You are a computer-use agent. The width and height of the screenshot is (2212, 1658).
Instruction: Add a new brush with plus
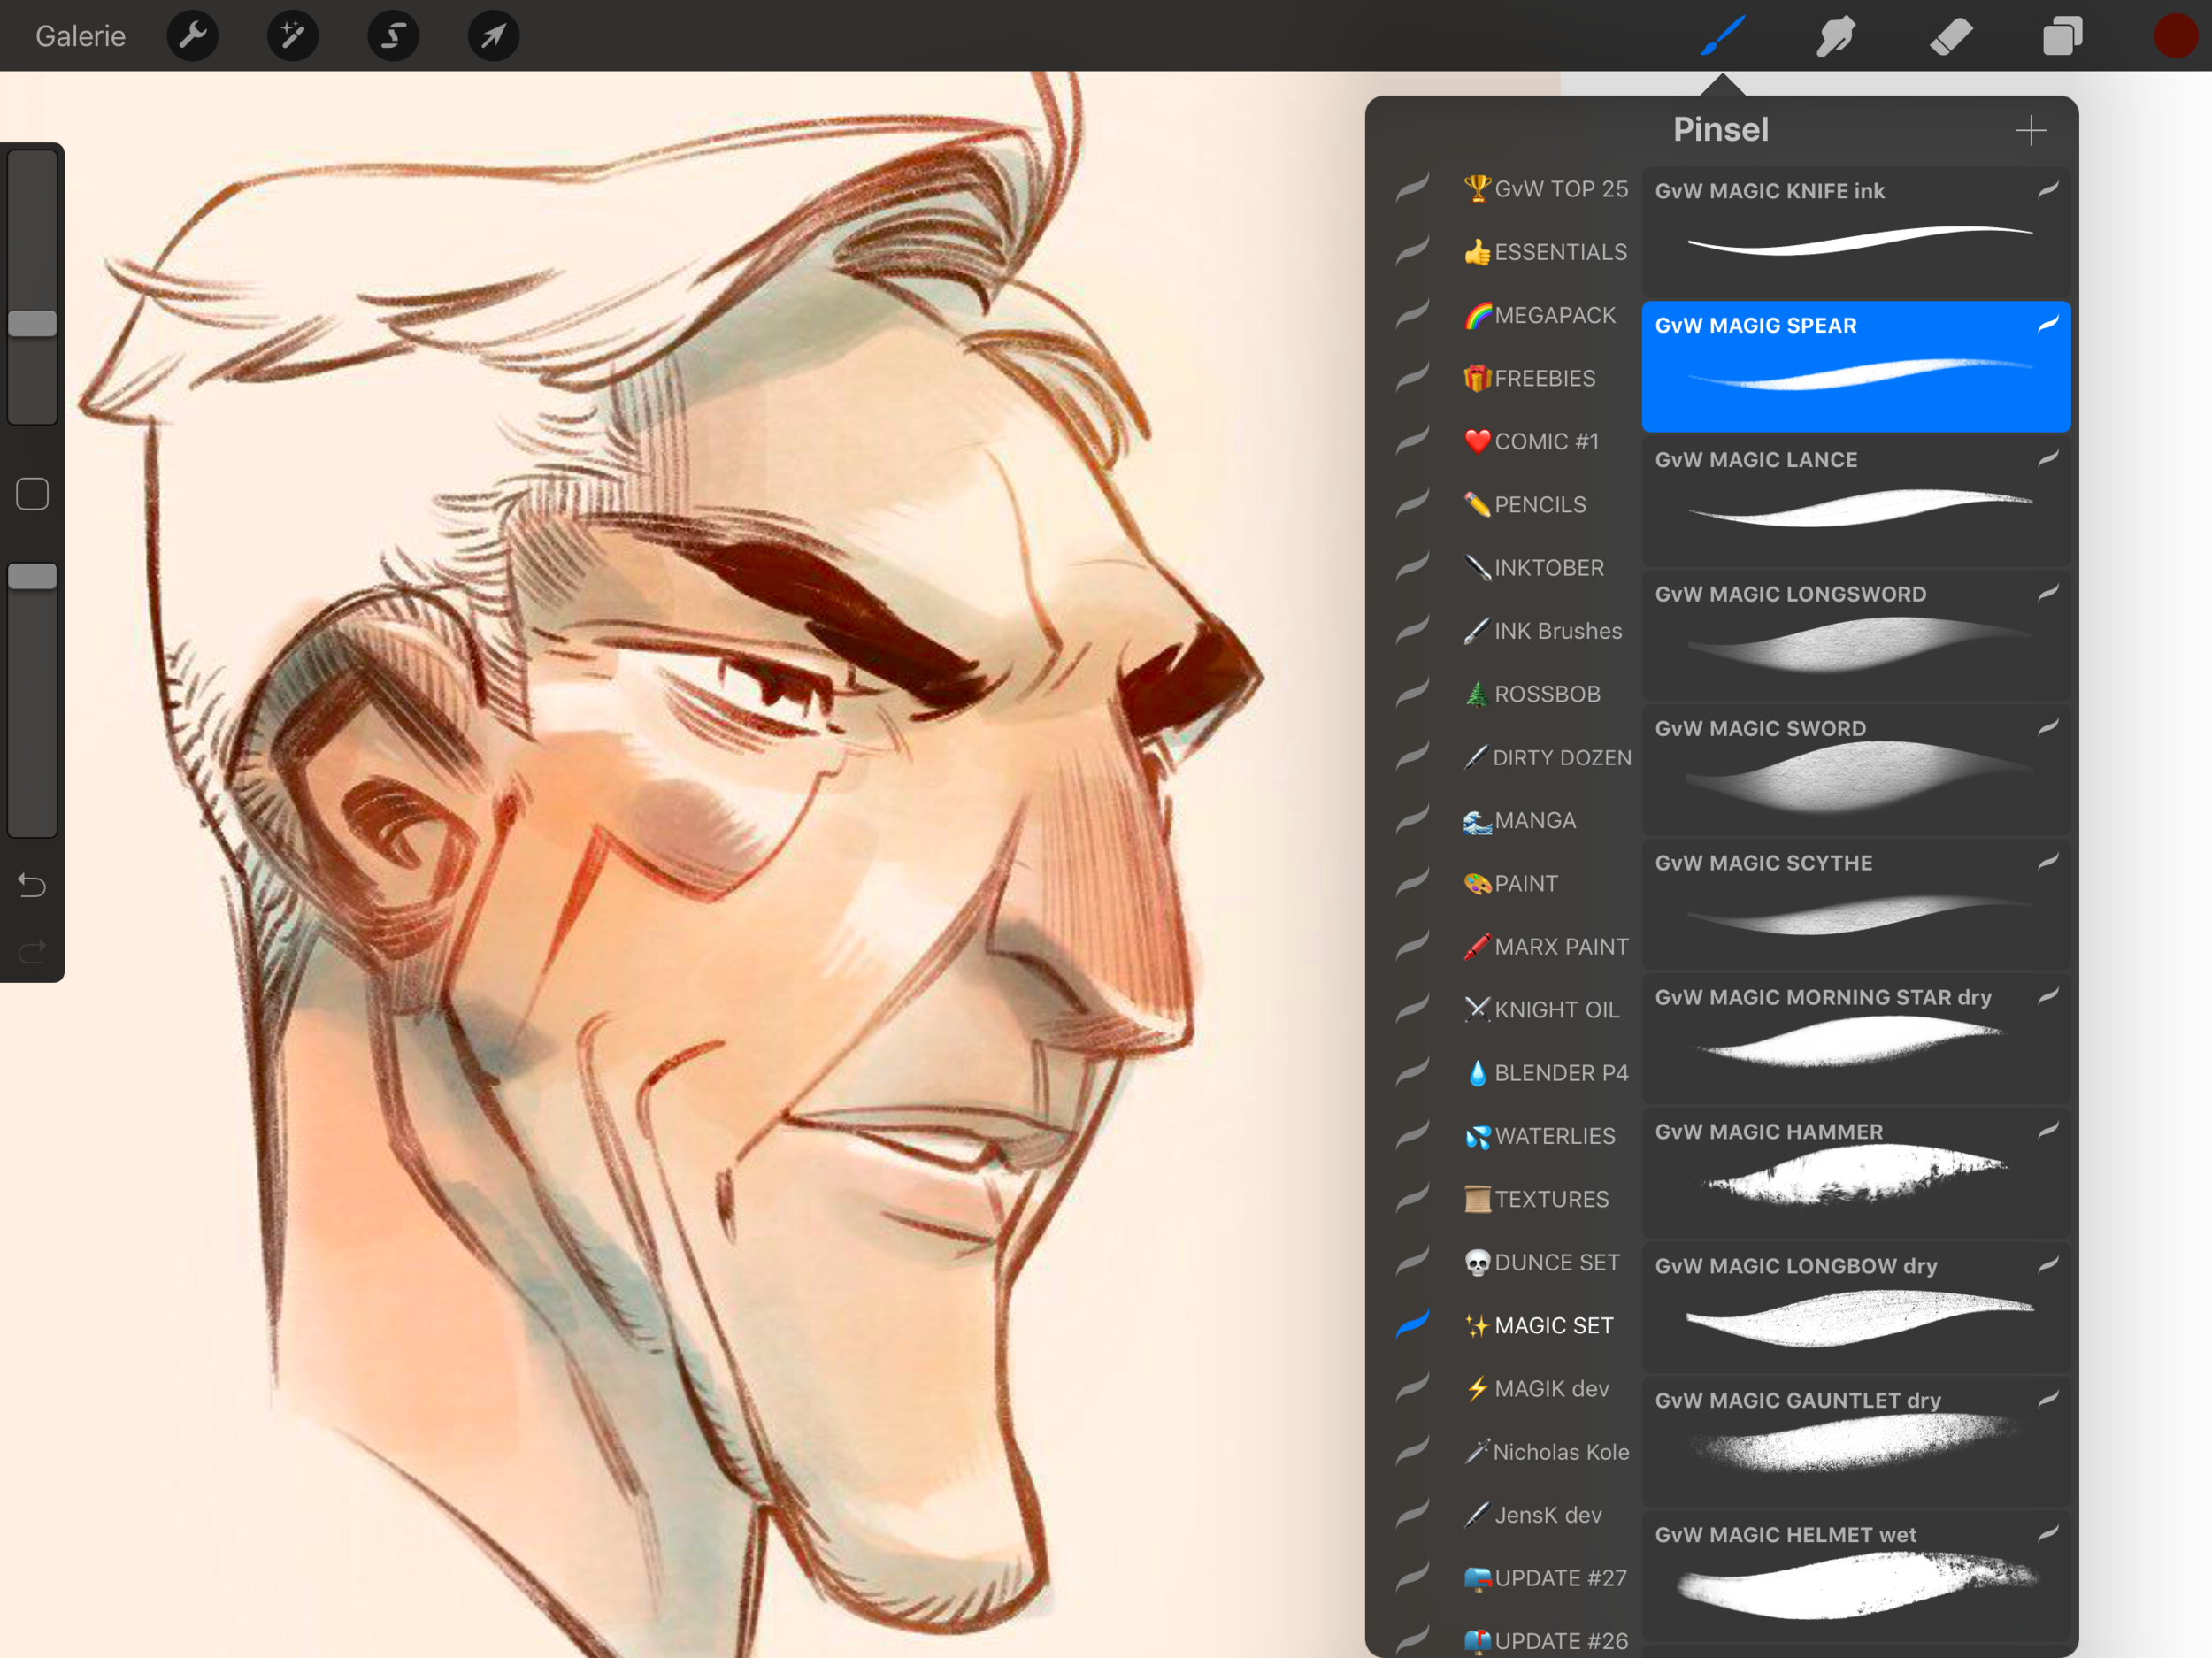pos(2030,130)
